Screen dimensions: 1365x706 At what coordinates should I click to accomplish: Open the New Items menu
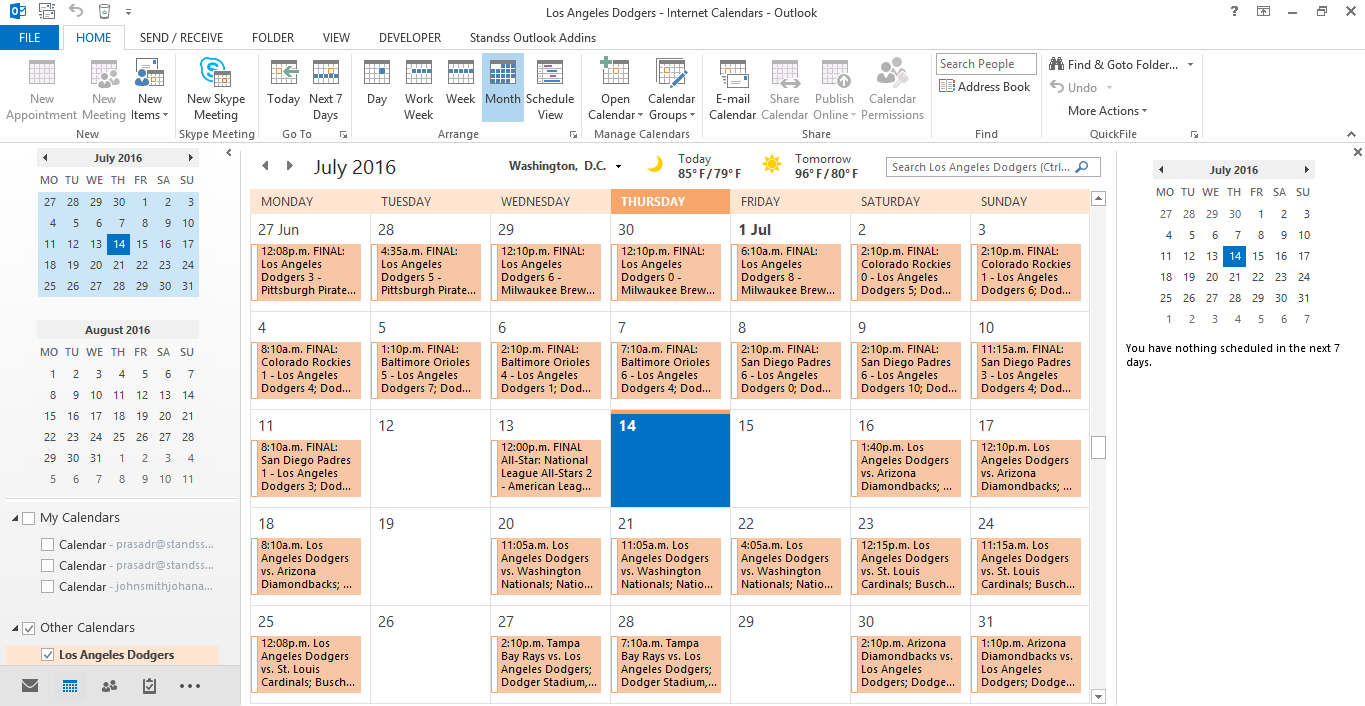pos(150,90)
